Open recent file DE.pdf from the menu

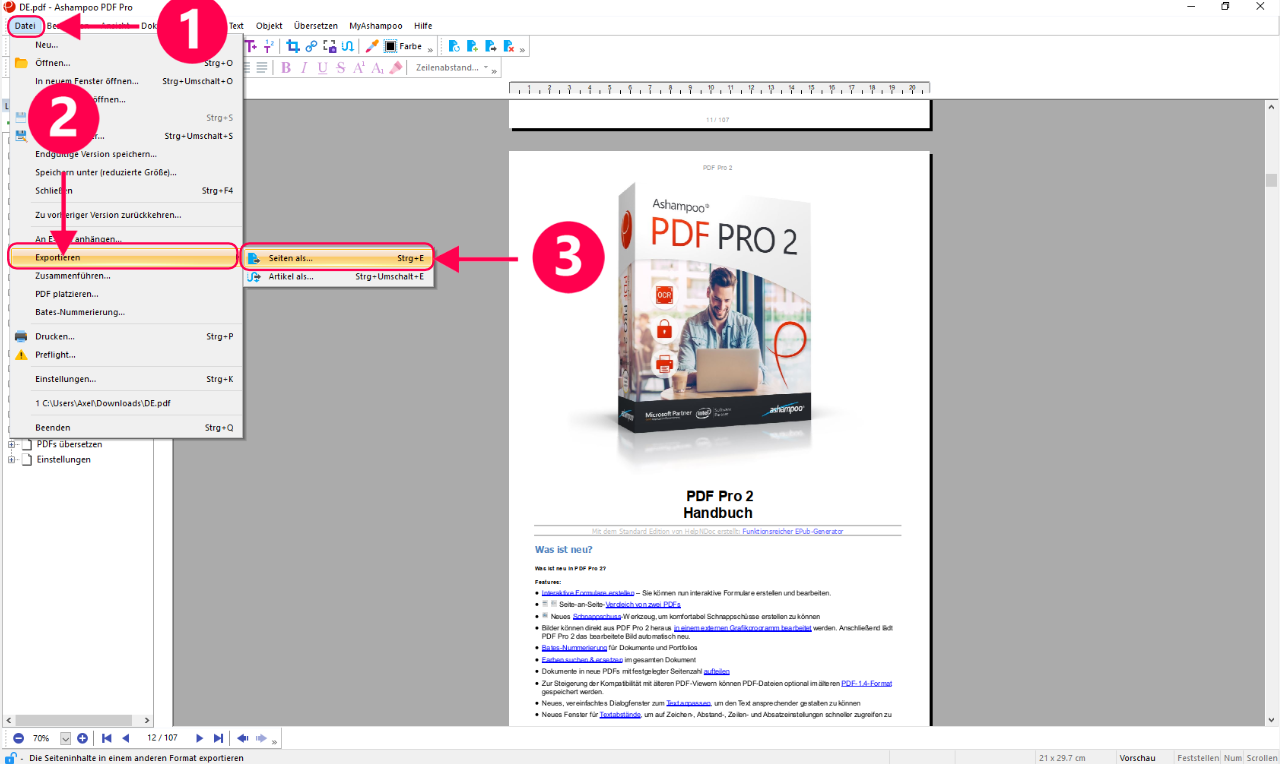[x=125, y=403]
